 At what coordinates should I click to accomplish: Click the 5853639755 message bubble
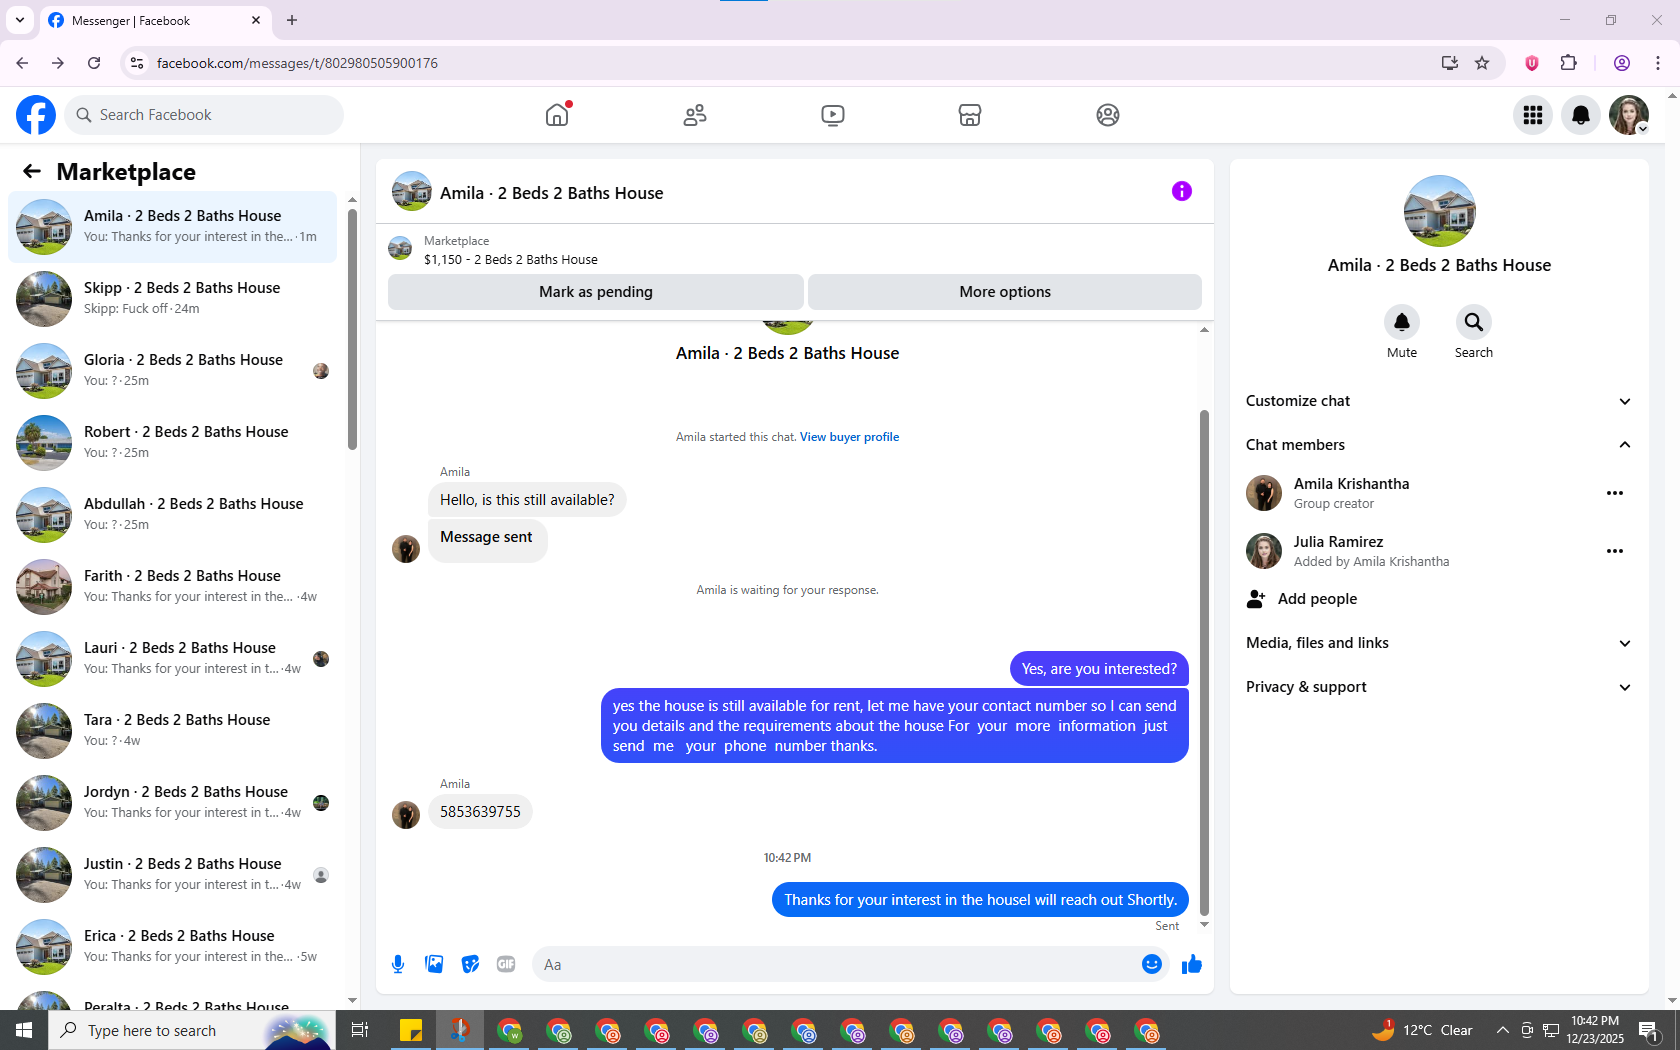tap(480, 812)
